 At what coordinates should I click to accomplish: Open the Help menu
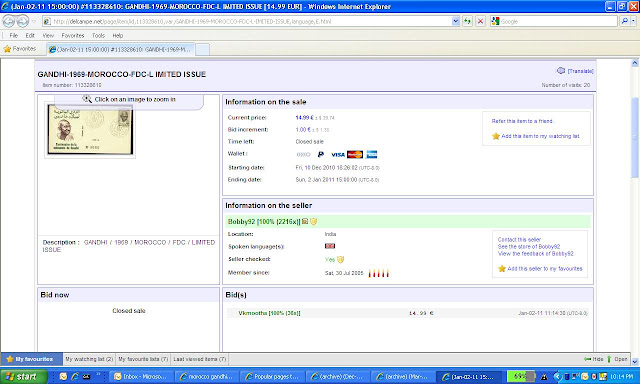coord(118,36)
